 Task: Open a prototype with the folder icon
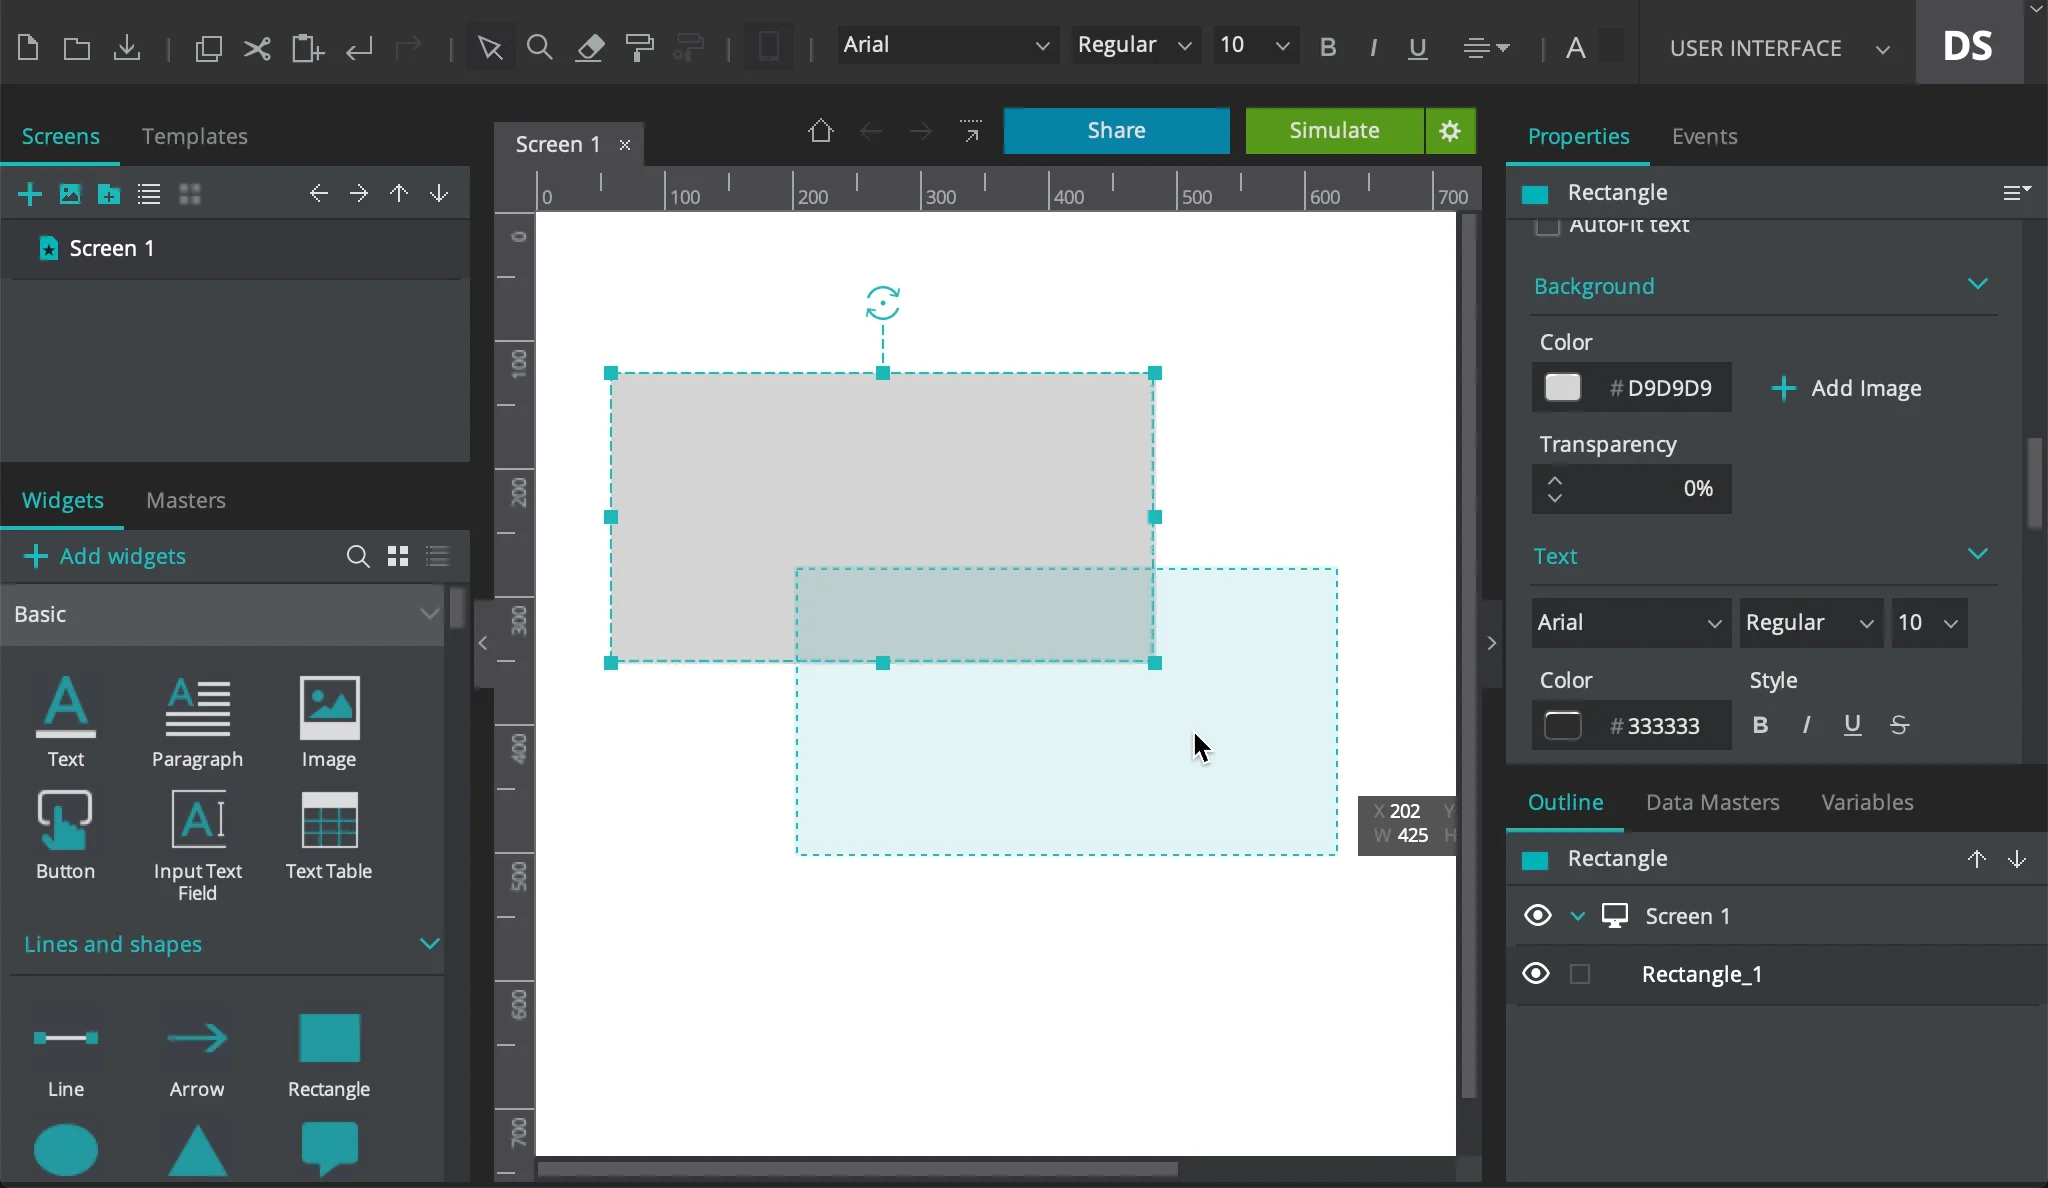pos(77,48)
